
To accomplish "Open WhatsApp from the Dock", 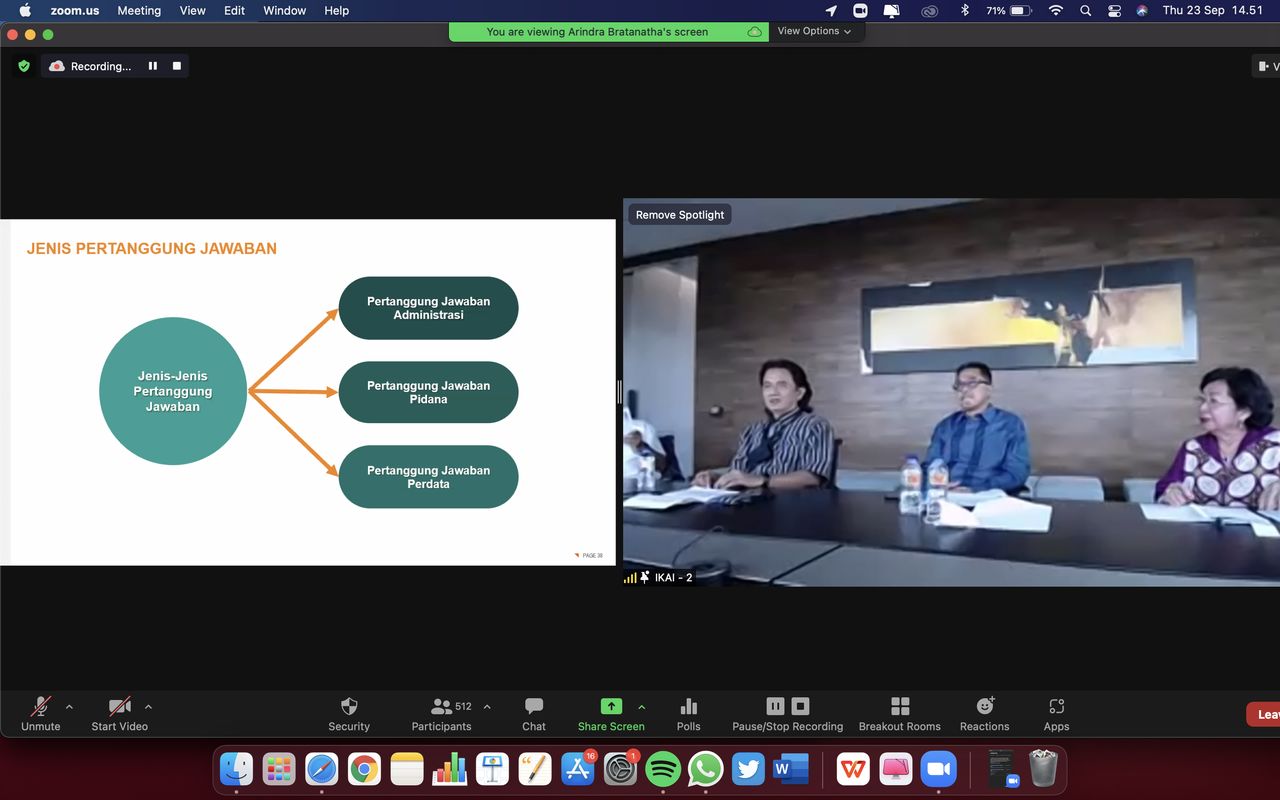I will click(706, 768).
